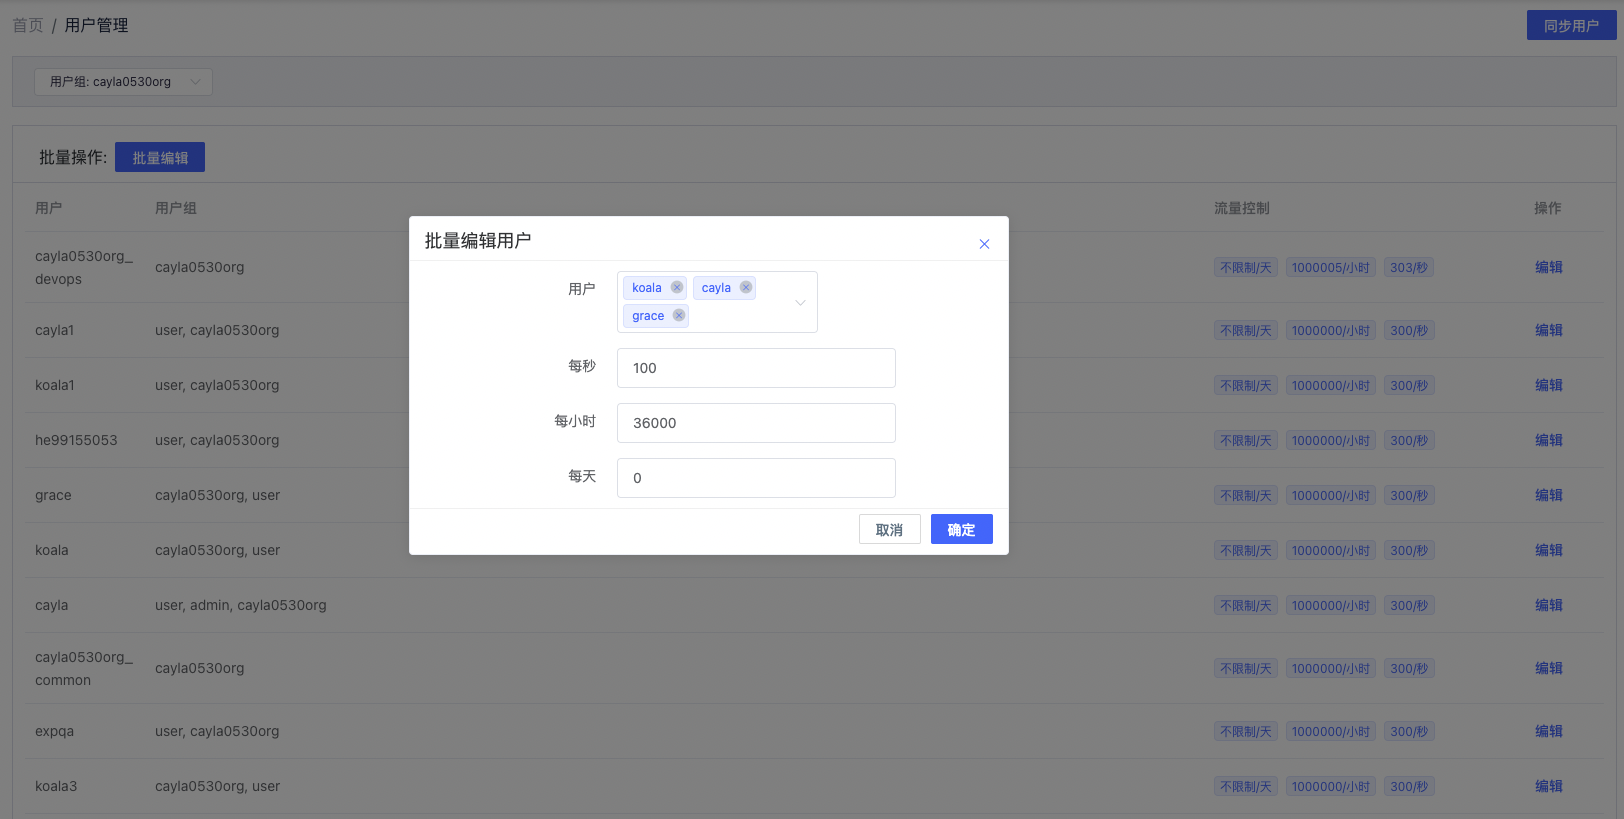1624x819 pixels.
Task: Edit the he99155053 user row
Action: coord(1548,440)
